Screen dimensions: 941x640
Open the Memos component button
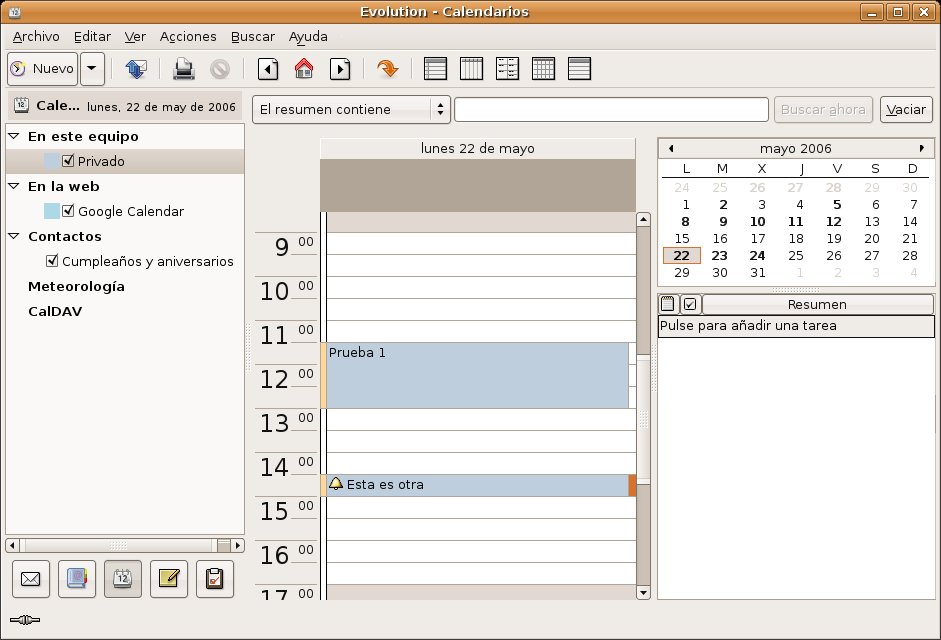[169, 579]
